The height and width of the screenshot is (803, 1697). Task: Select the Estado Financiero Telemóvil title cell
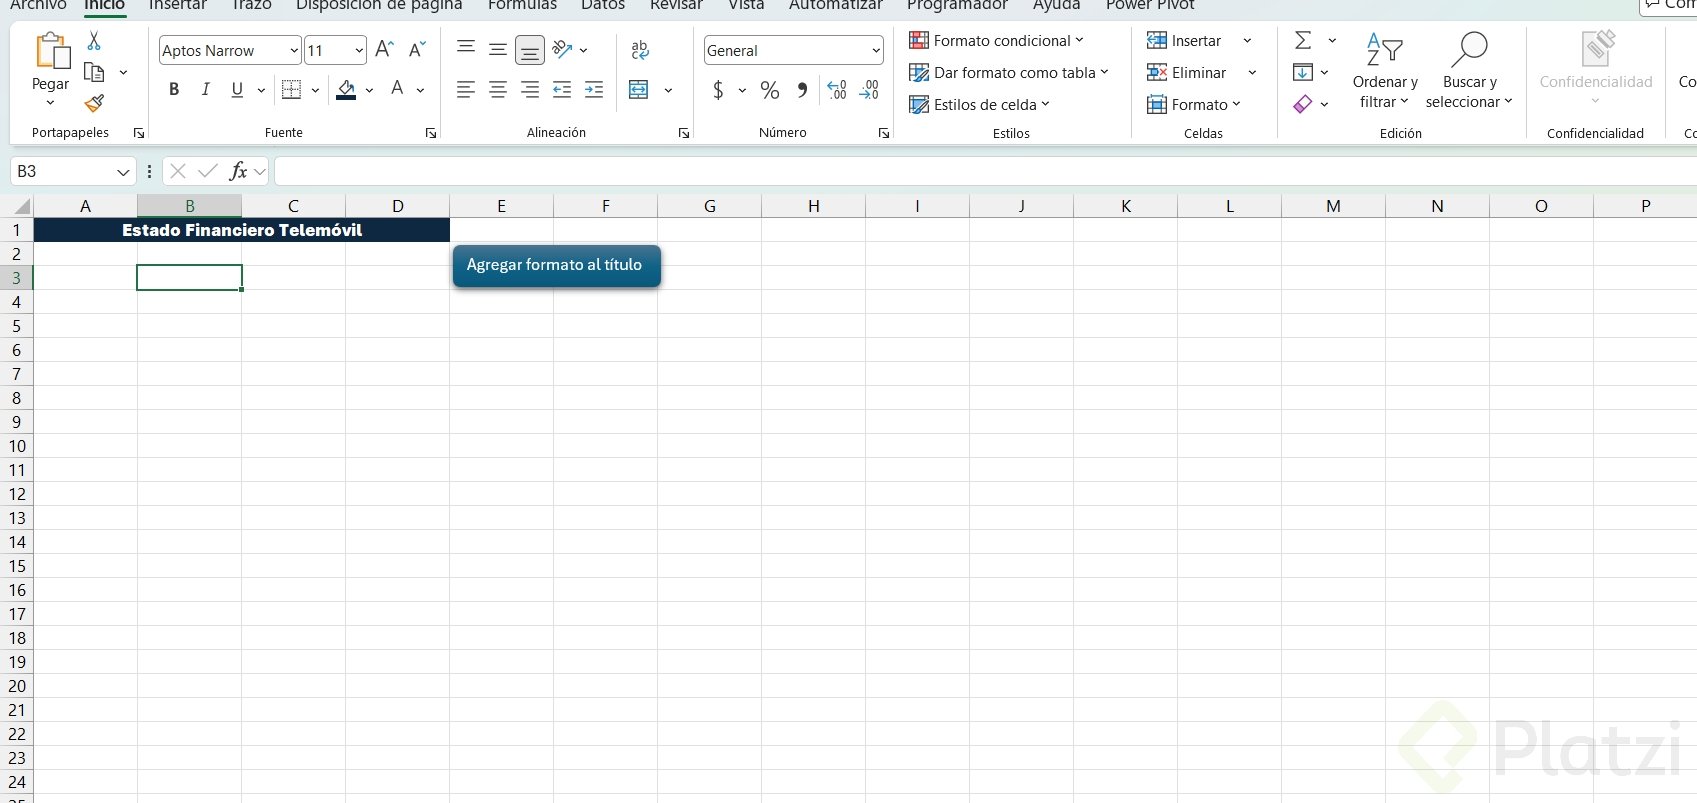242,230
